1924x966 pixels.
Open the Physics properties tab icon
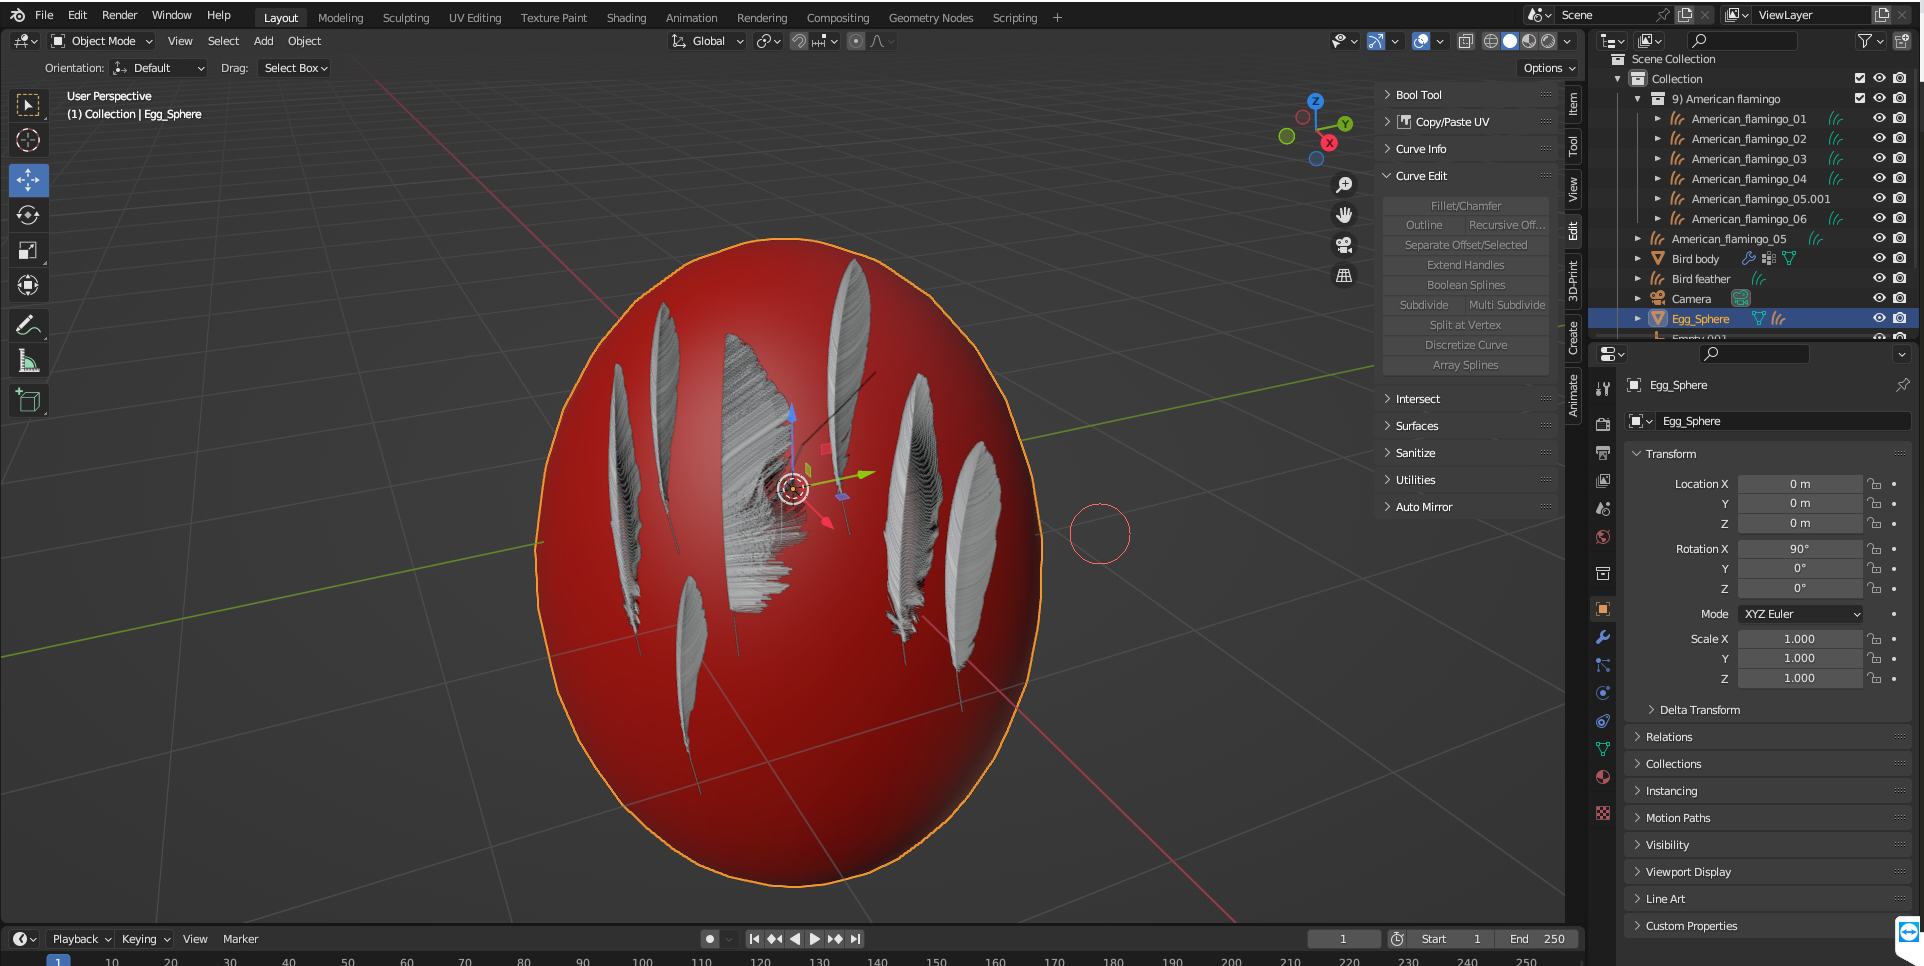click(1603, 693)
